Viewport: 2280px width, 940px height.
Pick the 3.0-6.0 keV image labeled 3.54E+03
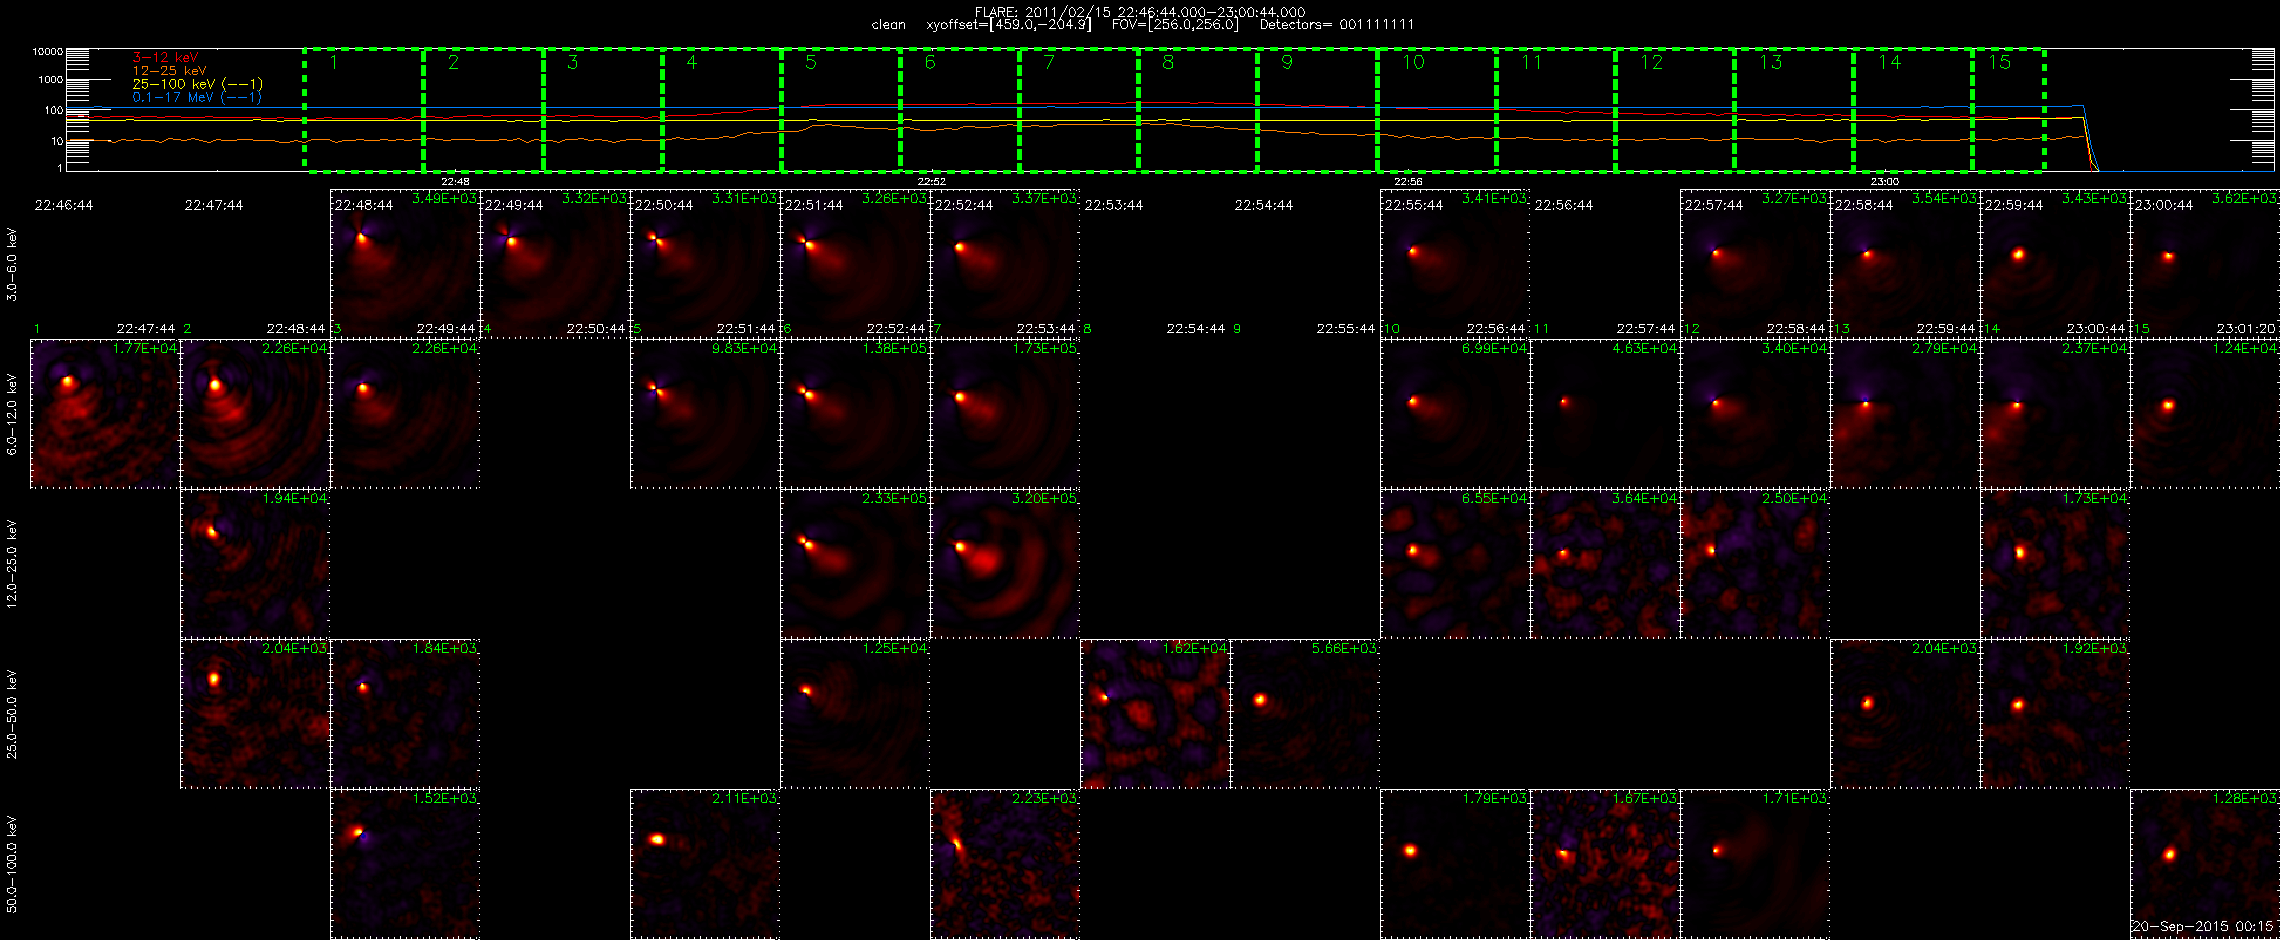click(1905, 264)
